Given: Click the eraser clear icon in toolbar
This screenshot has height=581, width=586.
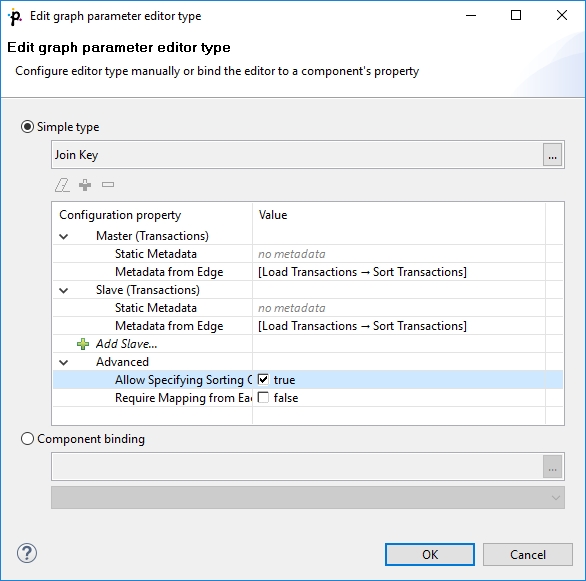Looking at the screenshot, I should coord(62,185).
